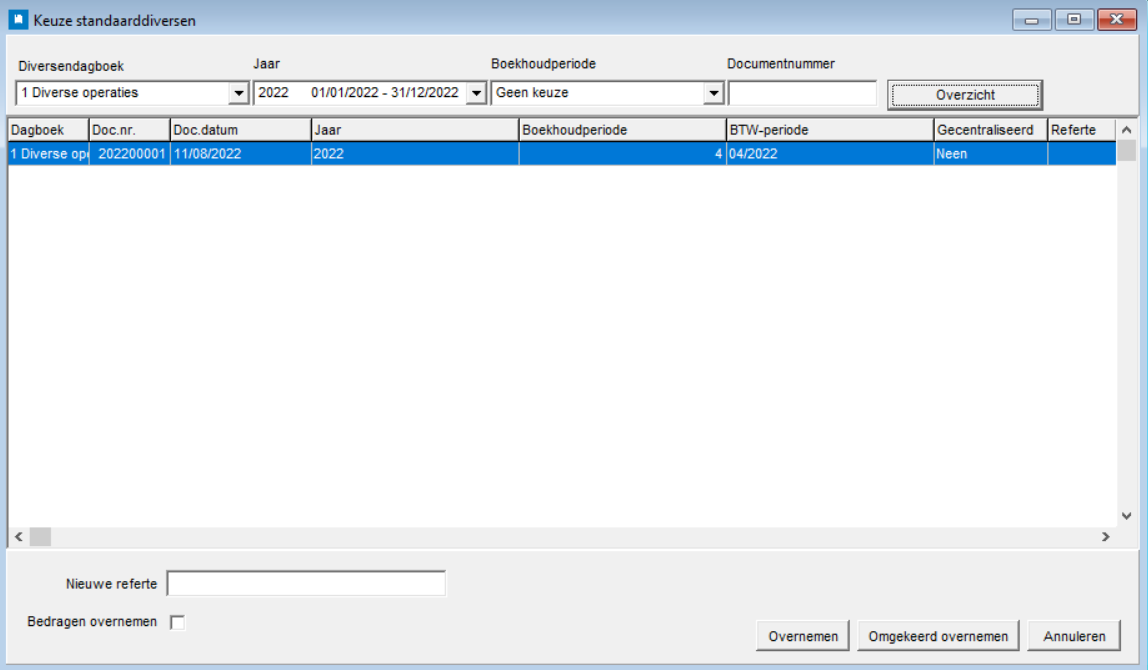Close the Keuze standaarddiversen window
1148x670 pixels.
(x=1117, y=20)
